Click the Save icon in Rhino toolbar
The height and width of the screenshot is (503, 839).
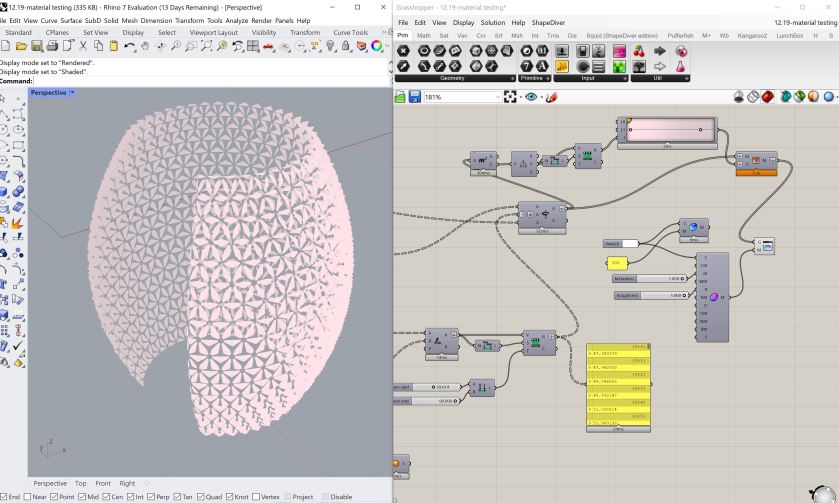pyautogui.click(x=37, y=46)
